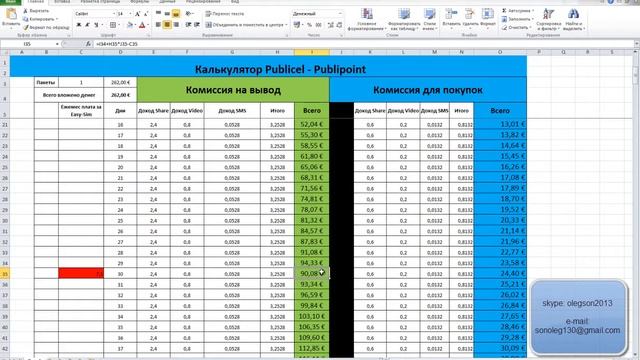Apply the fill color bucket
The height and width of the screenshot is (360, 640).
click(x=130, y=25)
